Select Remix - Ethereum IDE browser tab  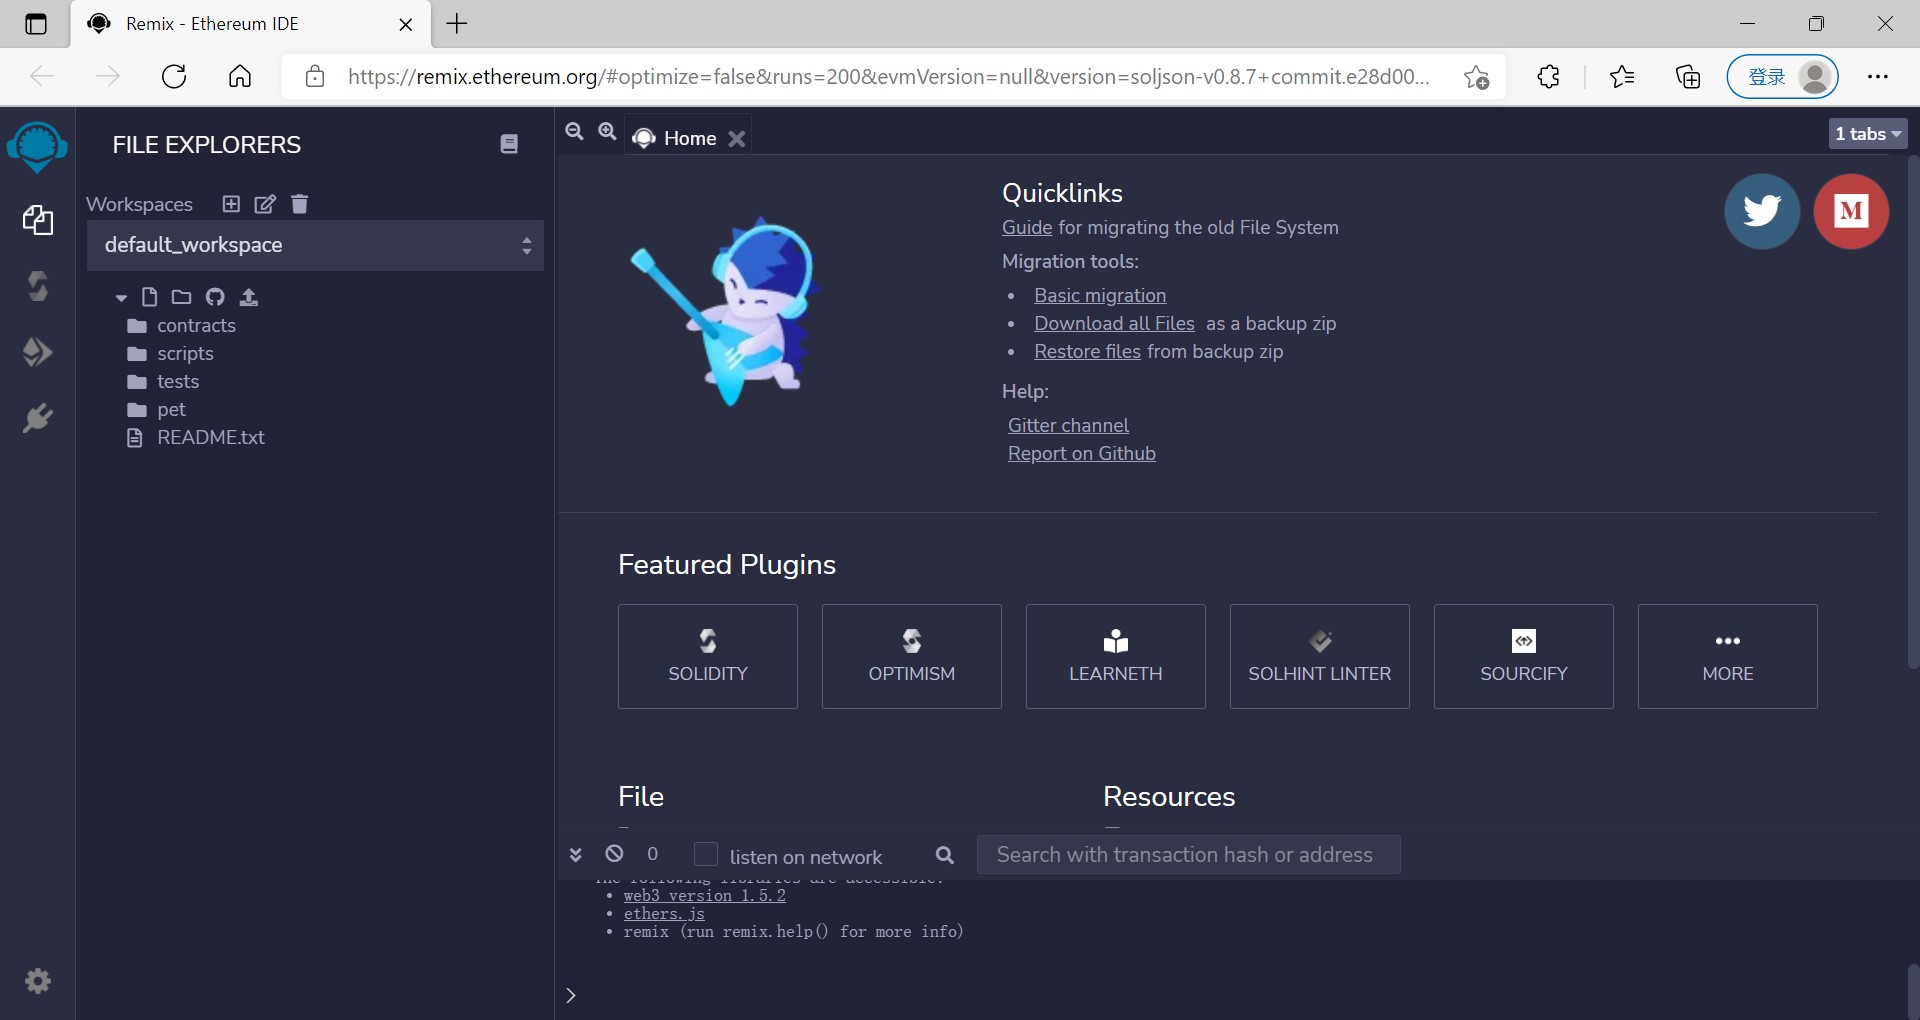(251, 24)
